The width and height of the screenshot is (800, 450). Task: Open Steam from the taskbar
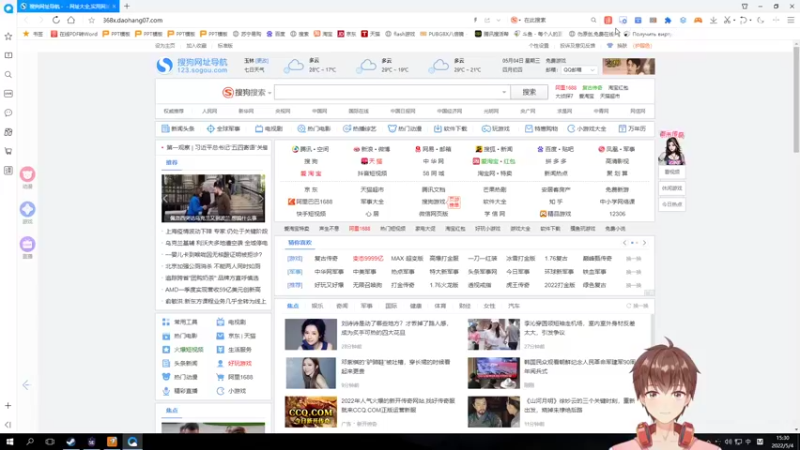[x=70, y=442]
